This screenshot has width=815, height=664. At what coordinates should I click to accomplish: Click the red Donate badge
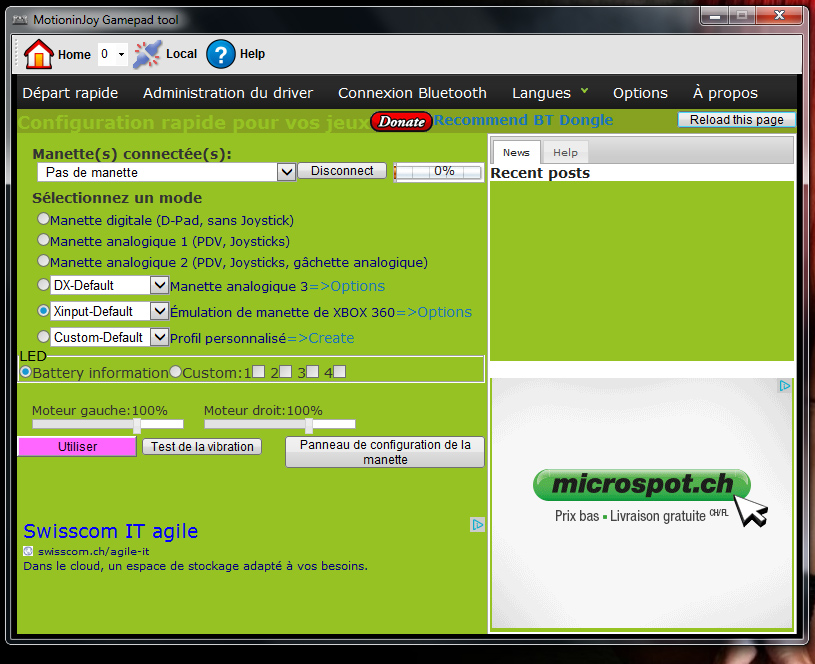(x=401, y=122)
